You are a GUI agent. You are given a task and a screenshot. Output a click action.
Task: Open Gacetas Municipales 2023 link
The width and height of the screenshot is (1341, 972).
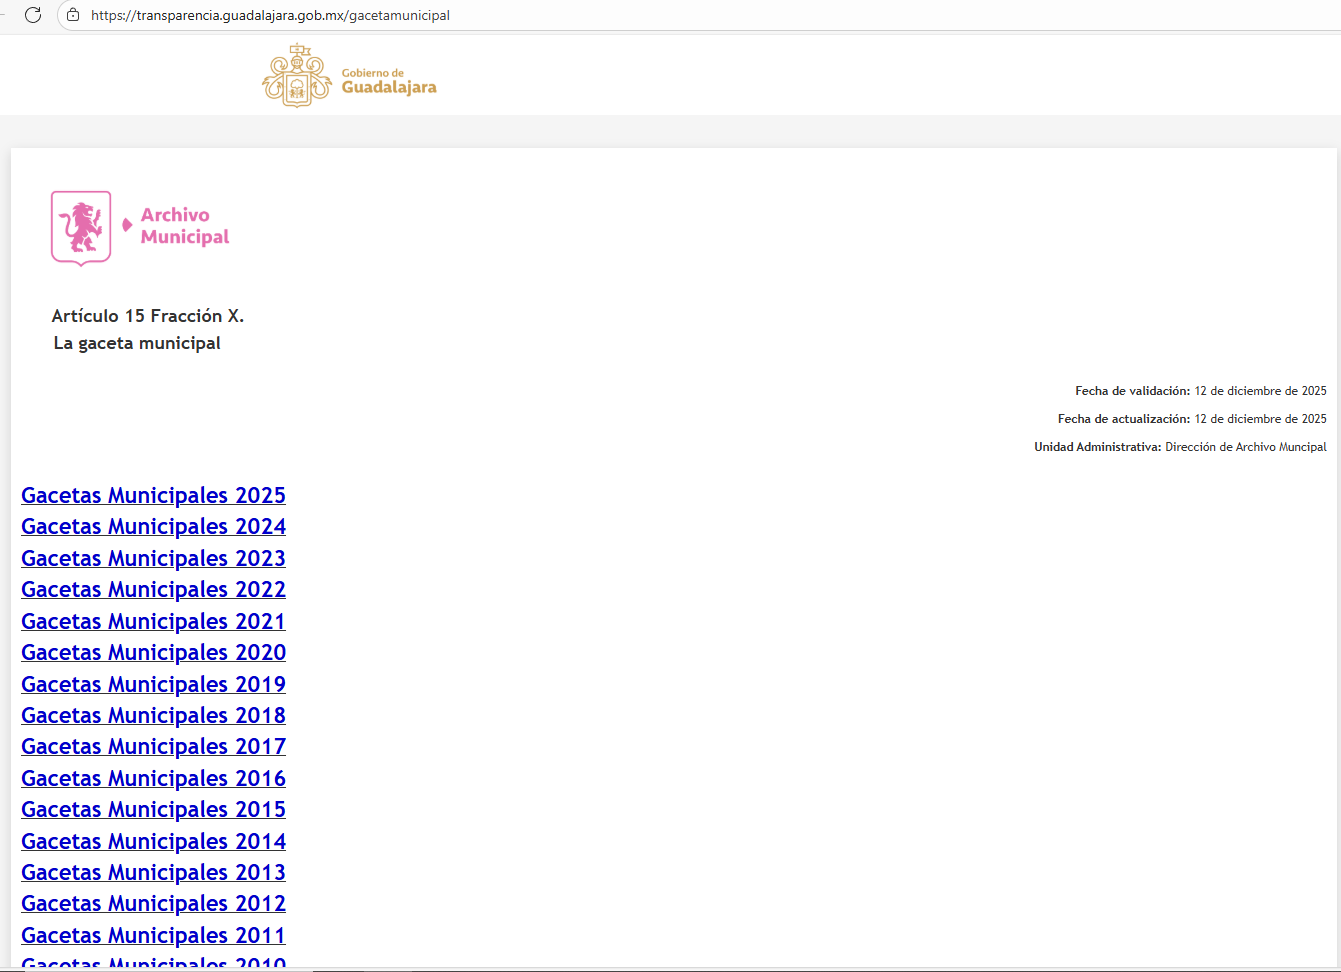(x=153, y=558)
